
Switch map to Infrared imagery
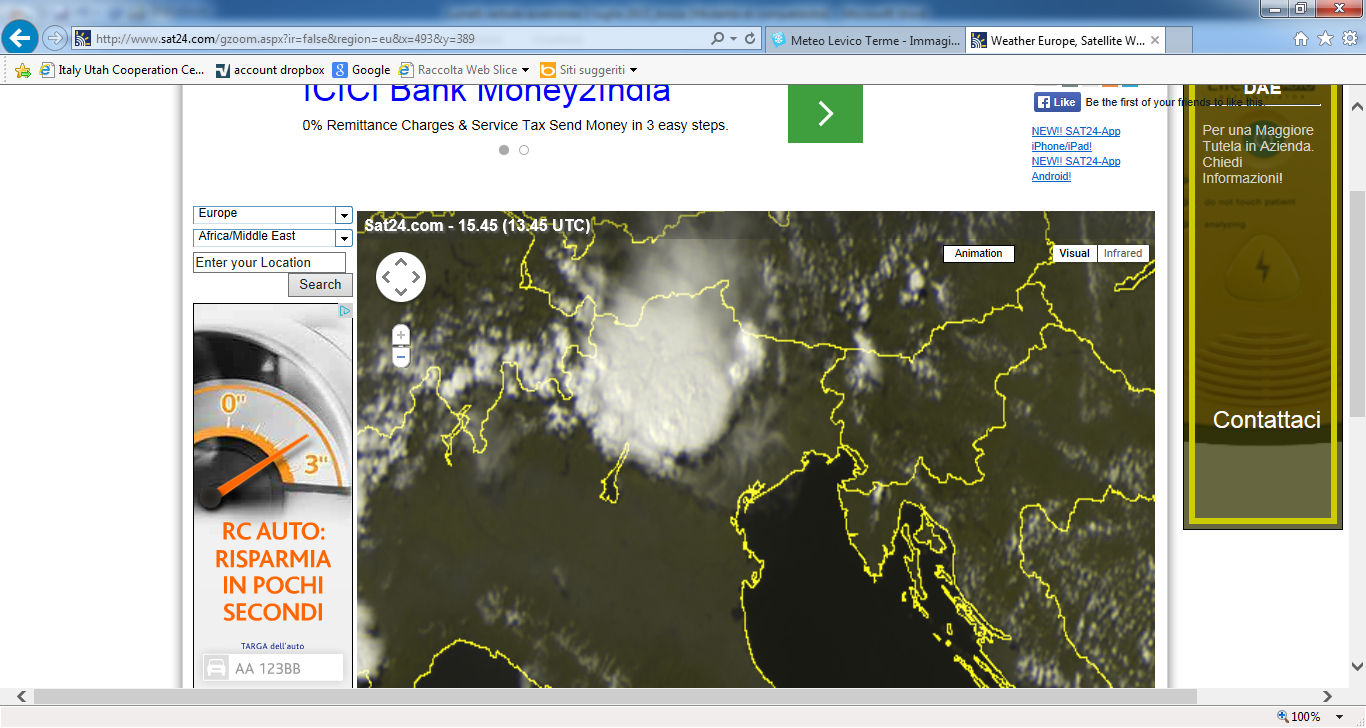(x=1122, y=254)
